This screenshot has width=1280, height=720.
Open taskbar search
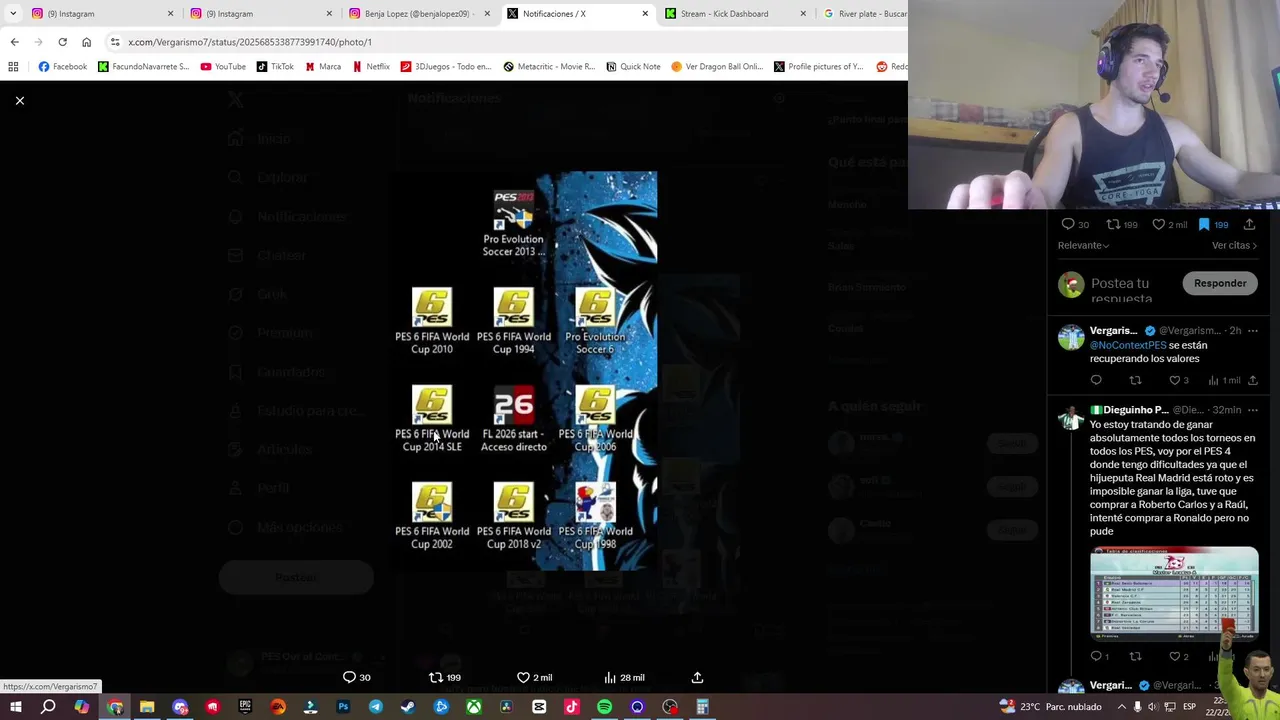coord(48,707)
